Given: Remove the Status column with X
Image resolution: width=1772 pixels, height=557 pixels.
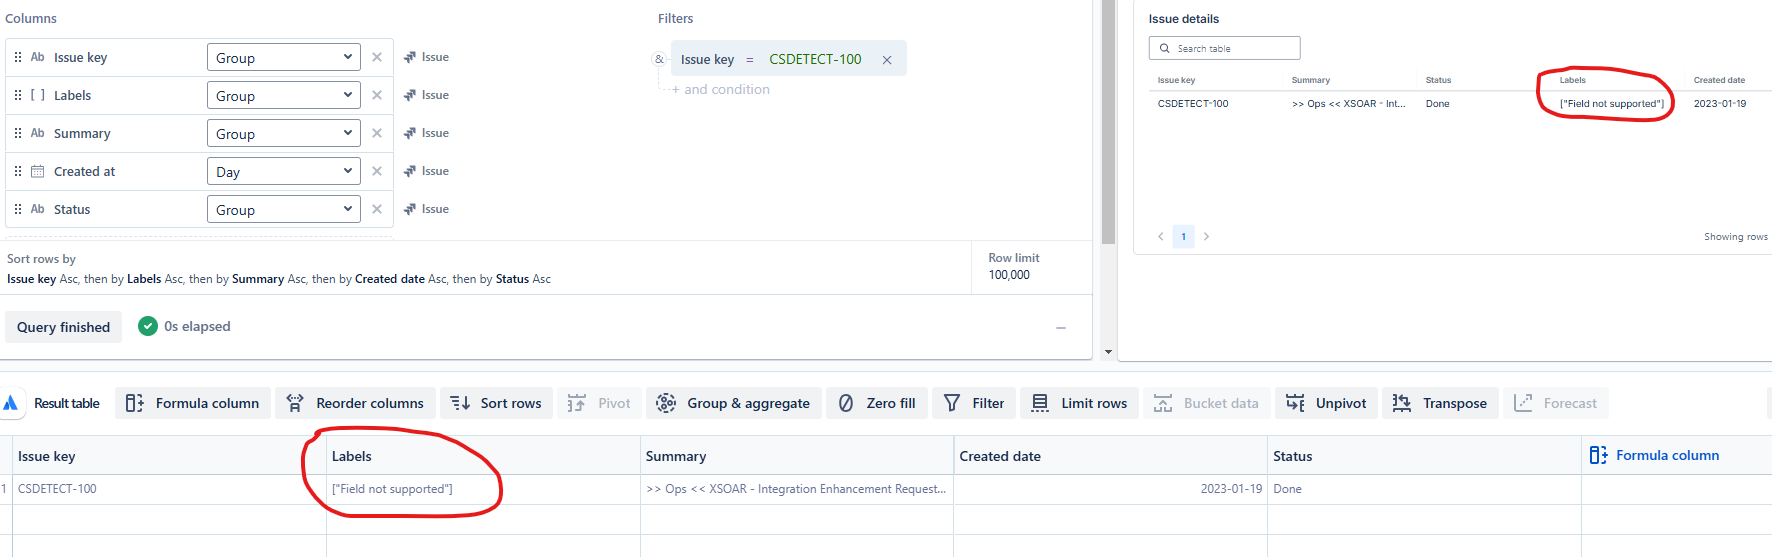Looking at the screenshot, I should tap(377, 209).
